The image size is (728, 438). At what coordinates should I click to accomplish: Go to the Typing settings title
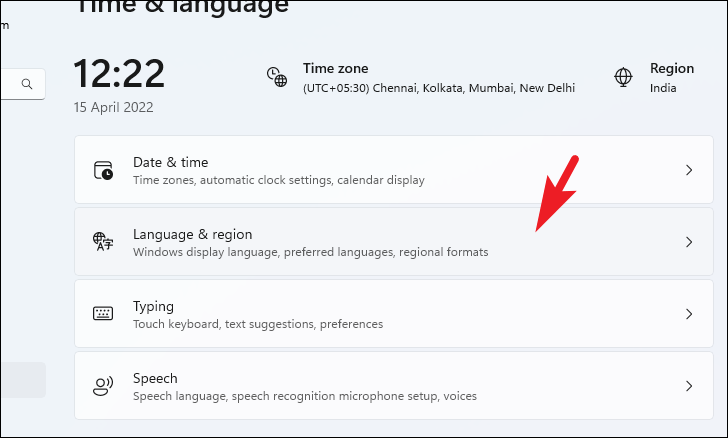coord(154,306)
